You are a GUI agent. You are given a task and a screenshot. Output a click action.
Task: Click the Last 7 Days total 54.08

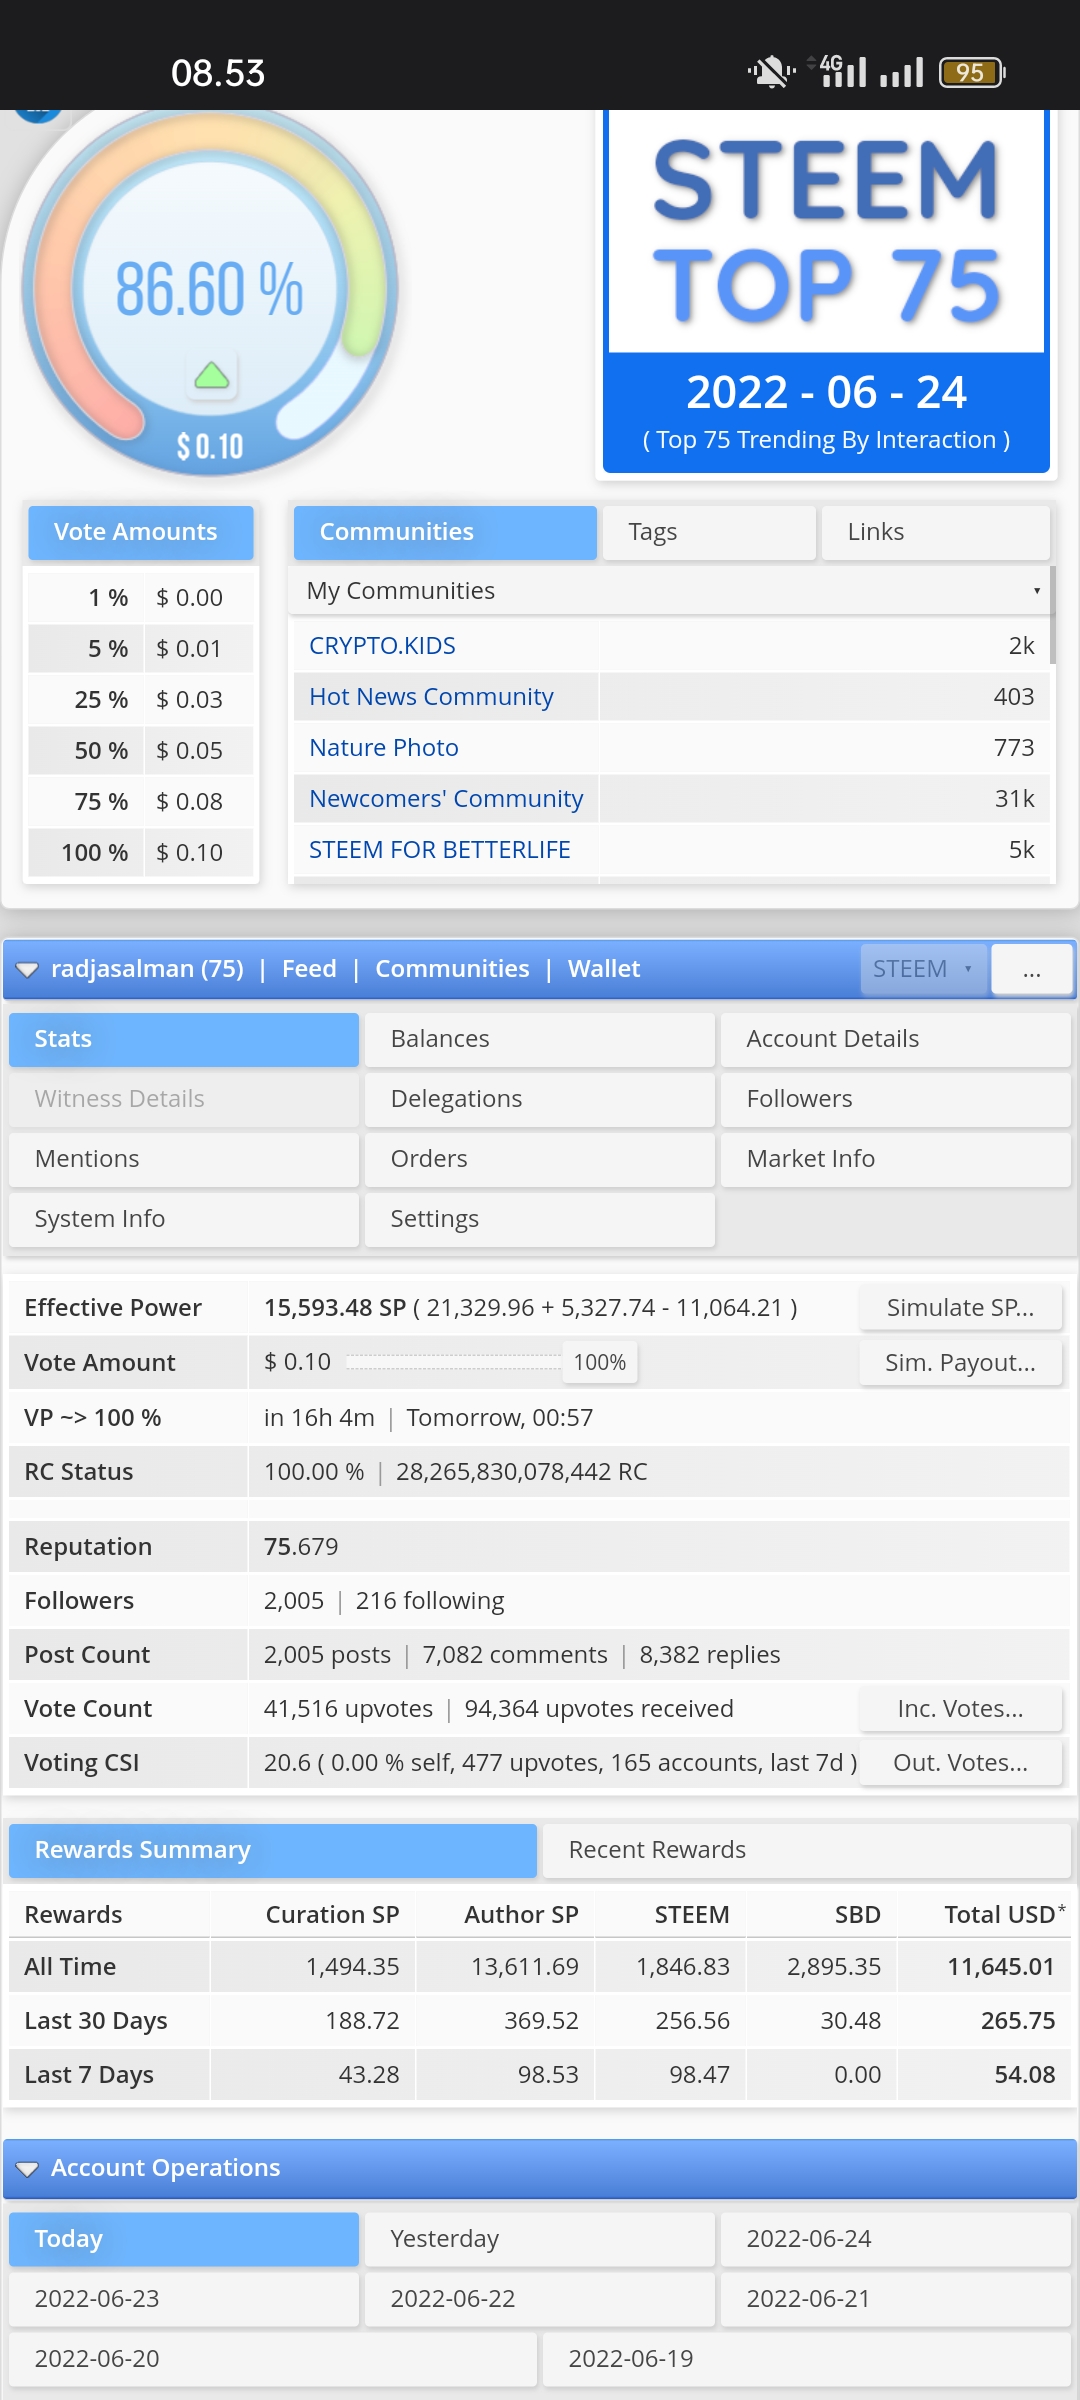point(1025,2075)
